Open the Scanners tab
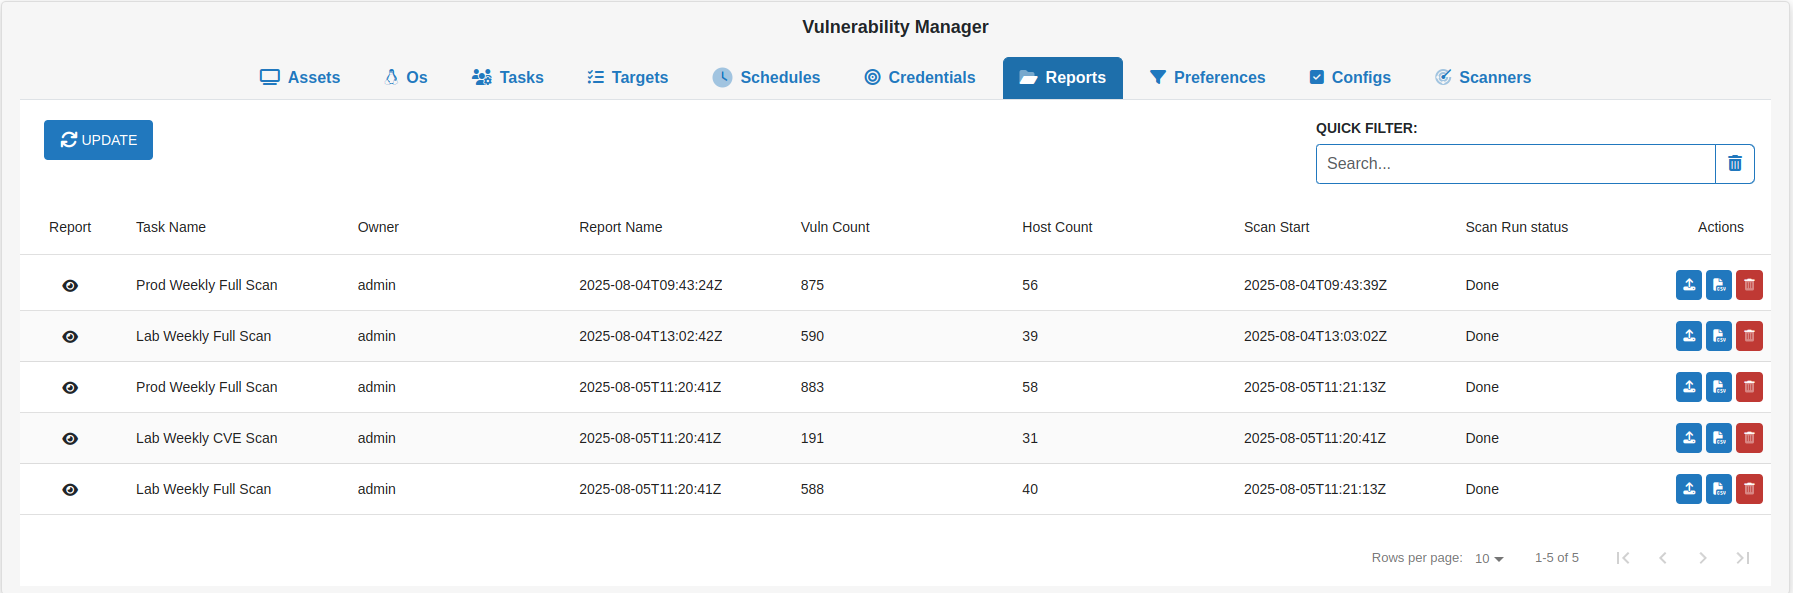The width and height of the screenshot is (1793, 593). pos(1483,78)
